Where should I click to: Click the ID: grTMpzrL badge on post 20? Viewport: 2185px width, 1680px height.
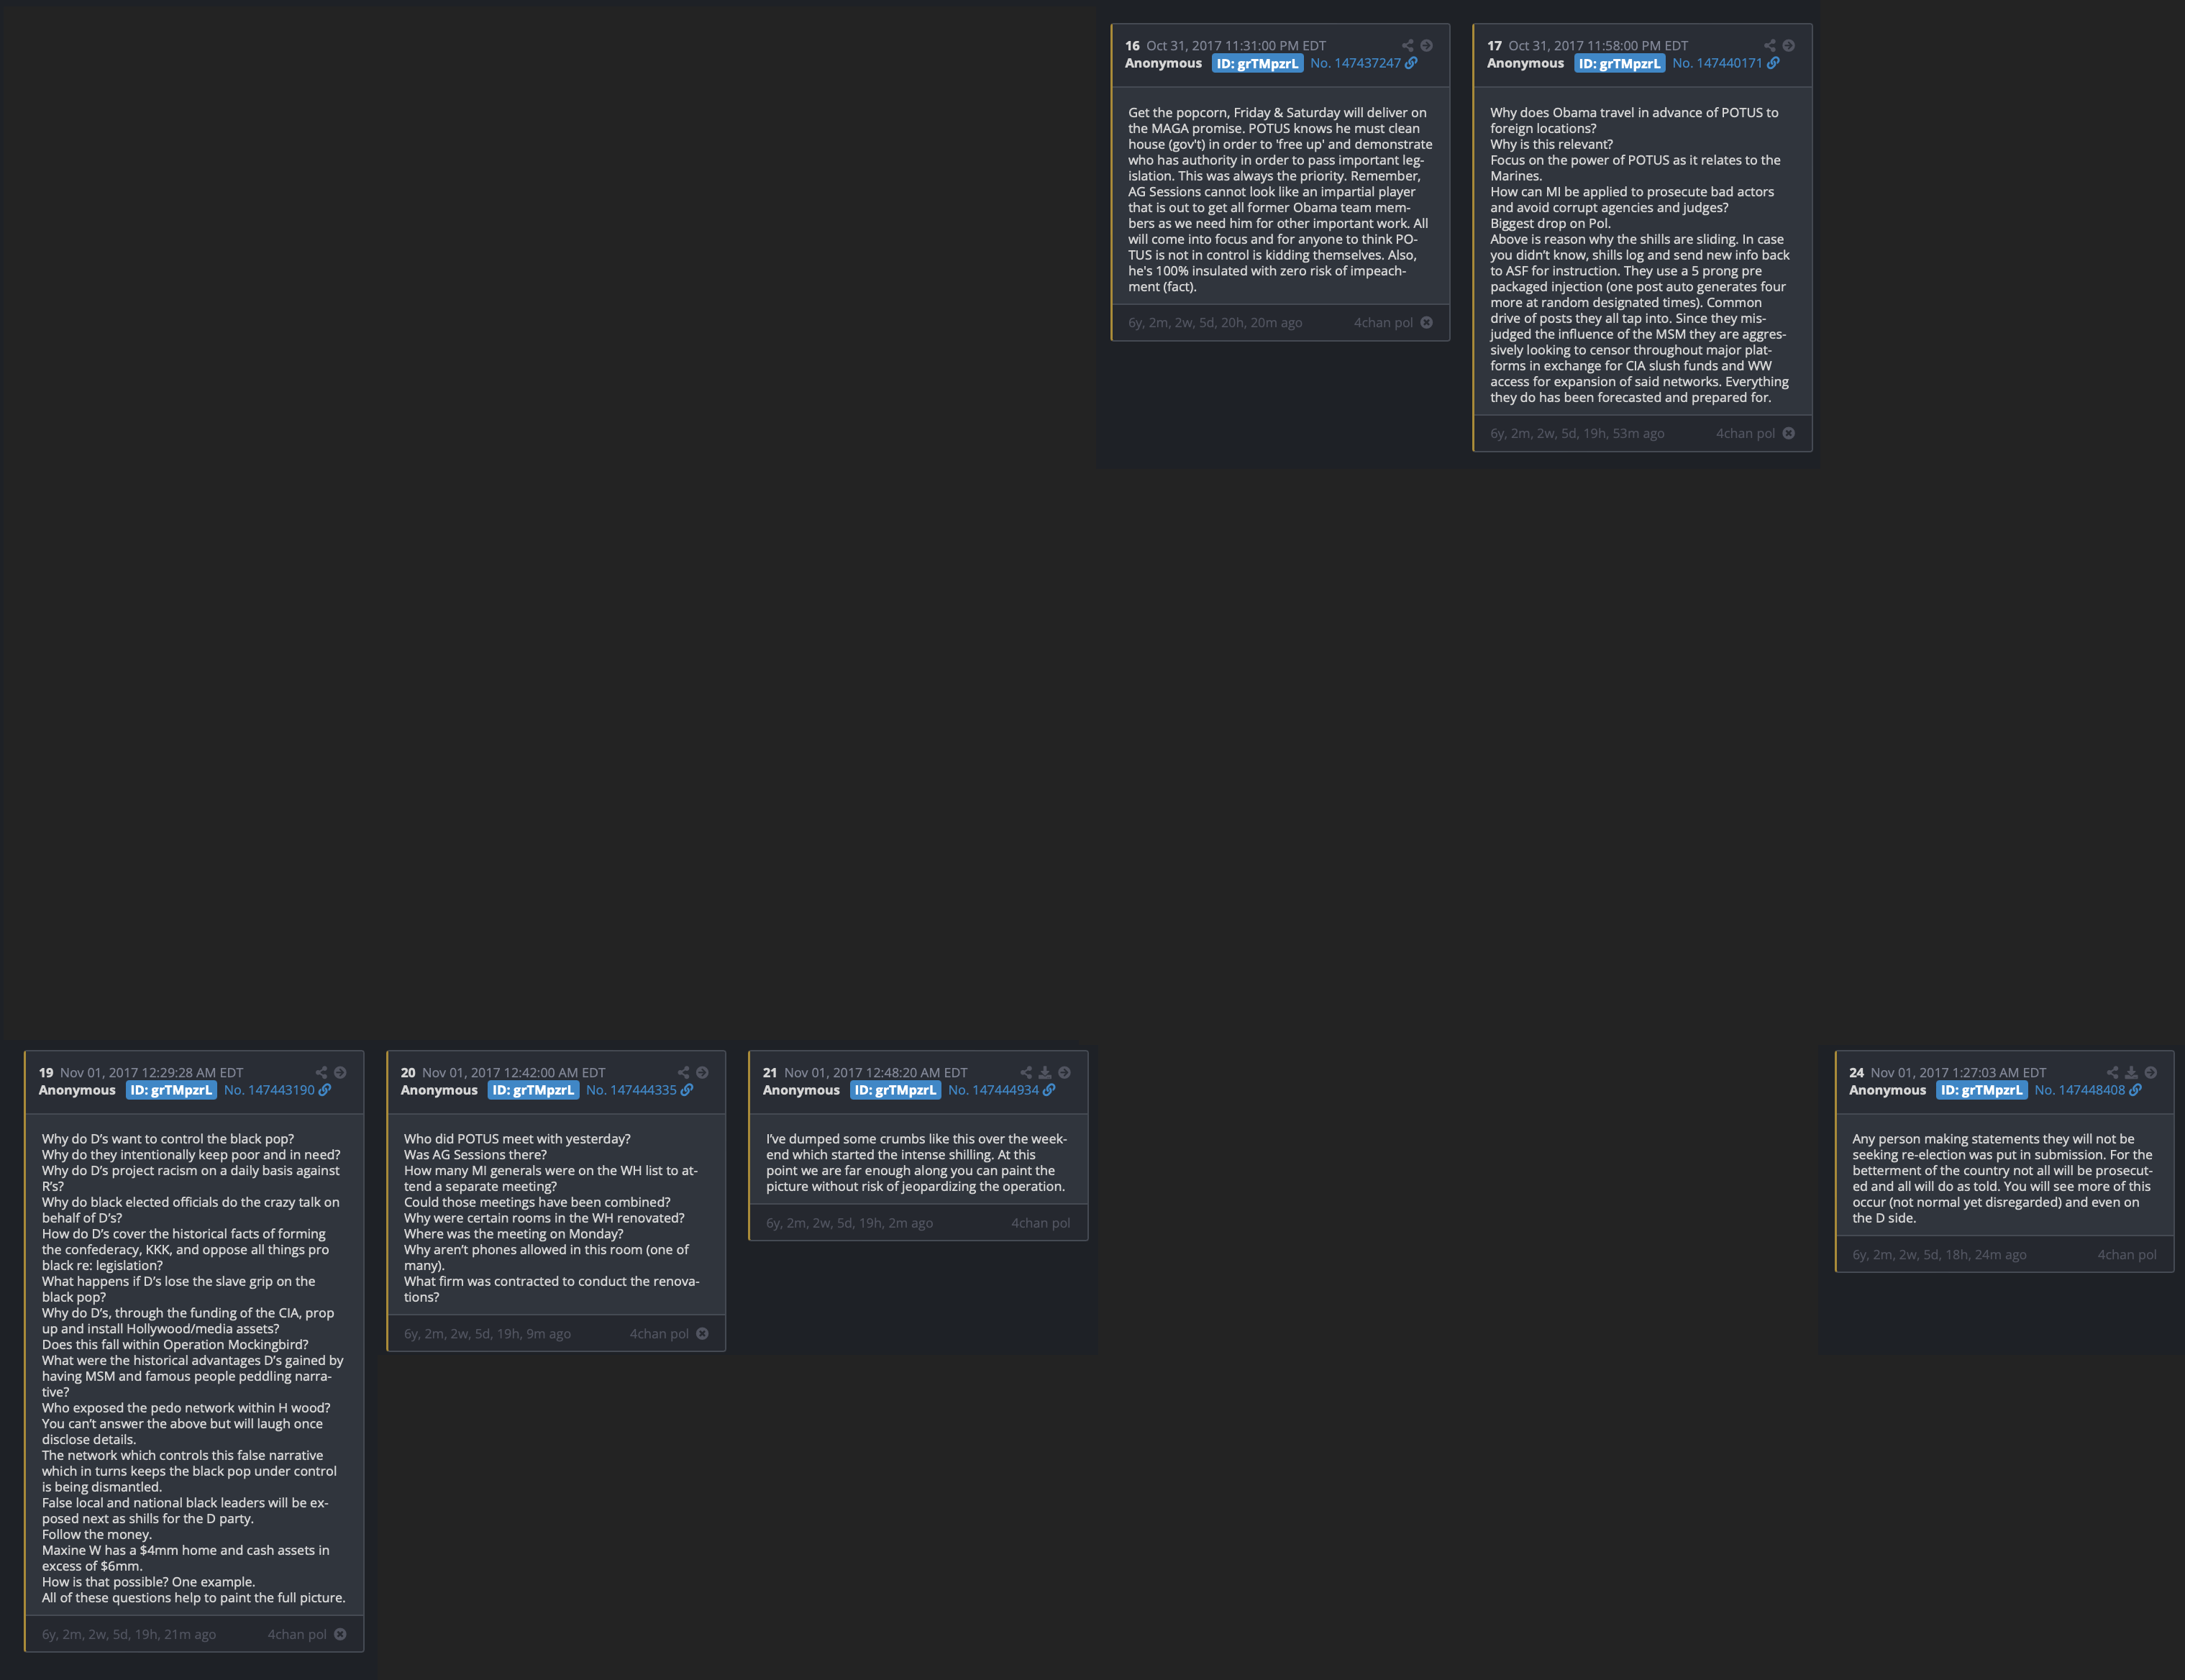pos(533,1090)
